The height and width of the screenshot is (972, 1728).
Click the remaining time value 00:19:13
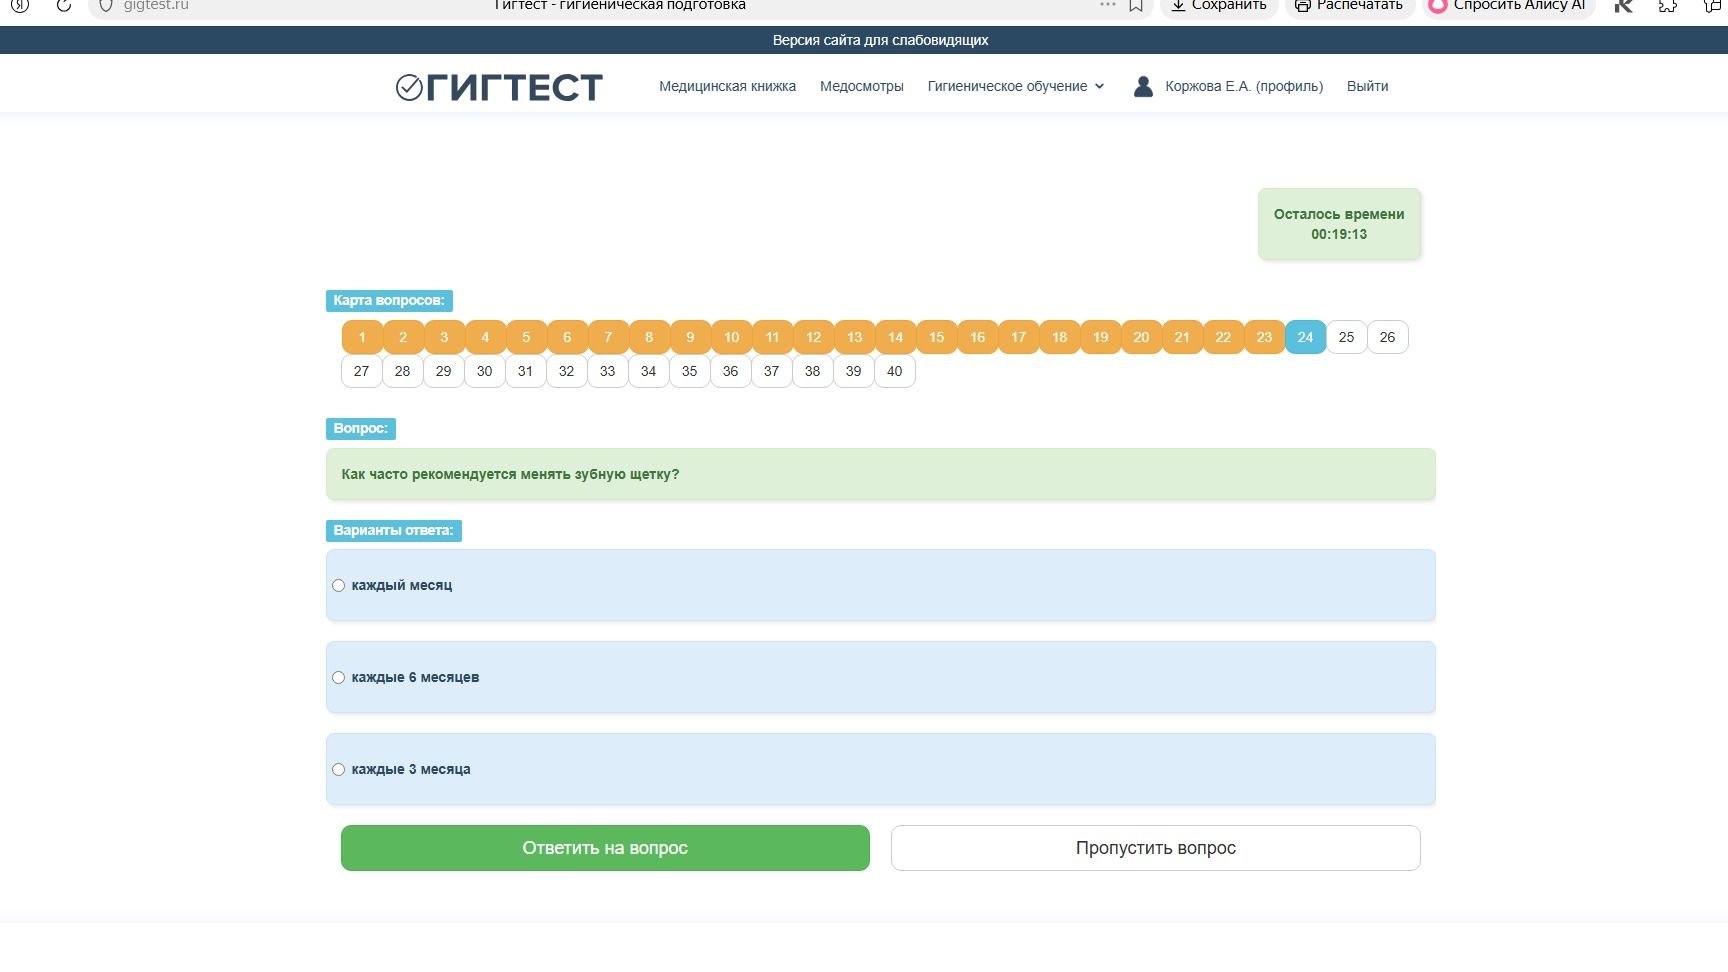tap(1339, 234)
